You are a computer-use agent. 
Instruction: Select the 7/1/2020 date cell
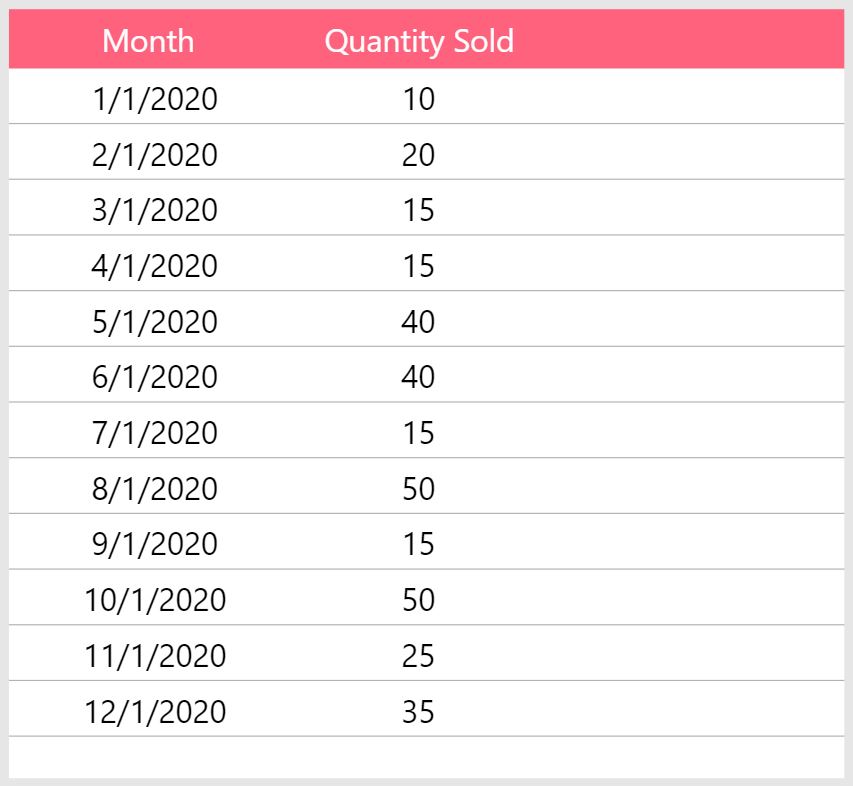(x=155, y=433)
